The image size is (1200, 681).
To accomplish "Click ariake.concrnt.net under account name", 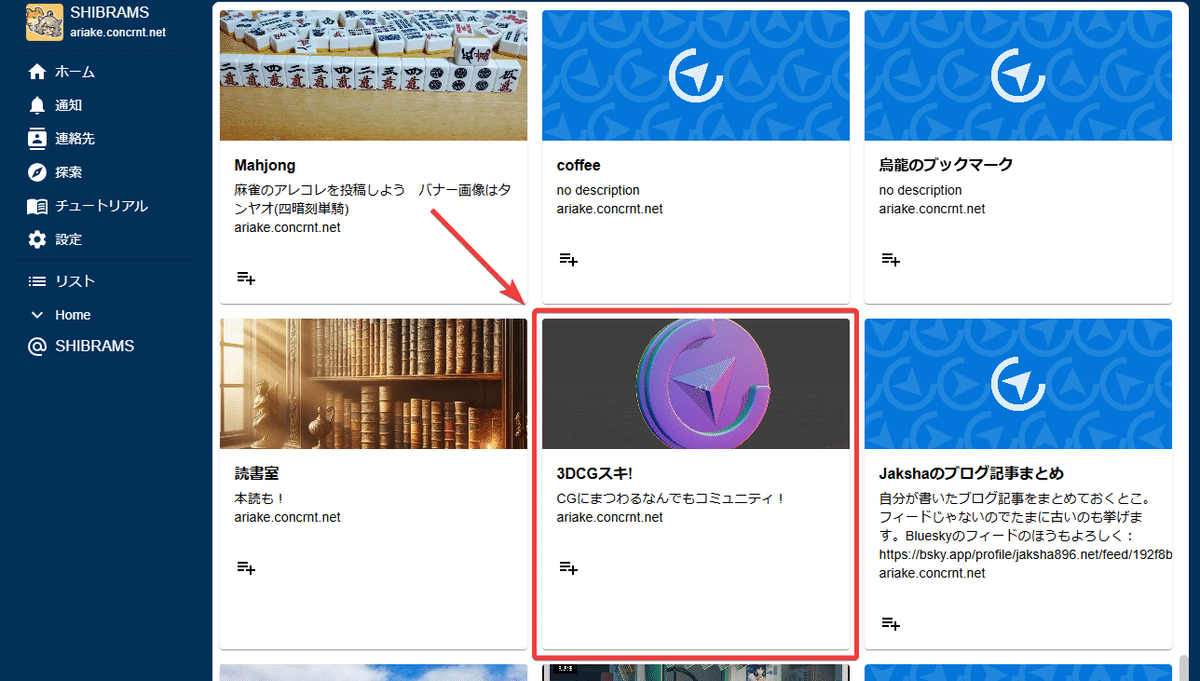I will tap(118, 32).
